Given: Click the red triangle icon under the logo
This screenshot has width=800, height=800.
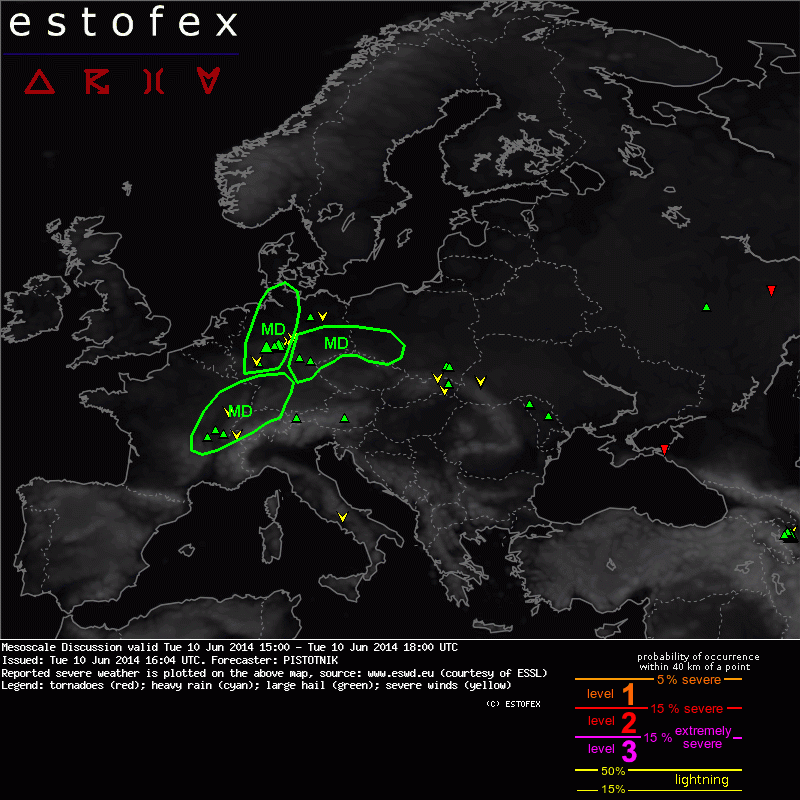Looking at the screenshot, I should point(40,81).
